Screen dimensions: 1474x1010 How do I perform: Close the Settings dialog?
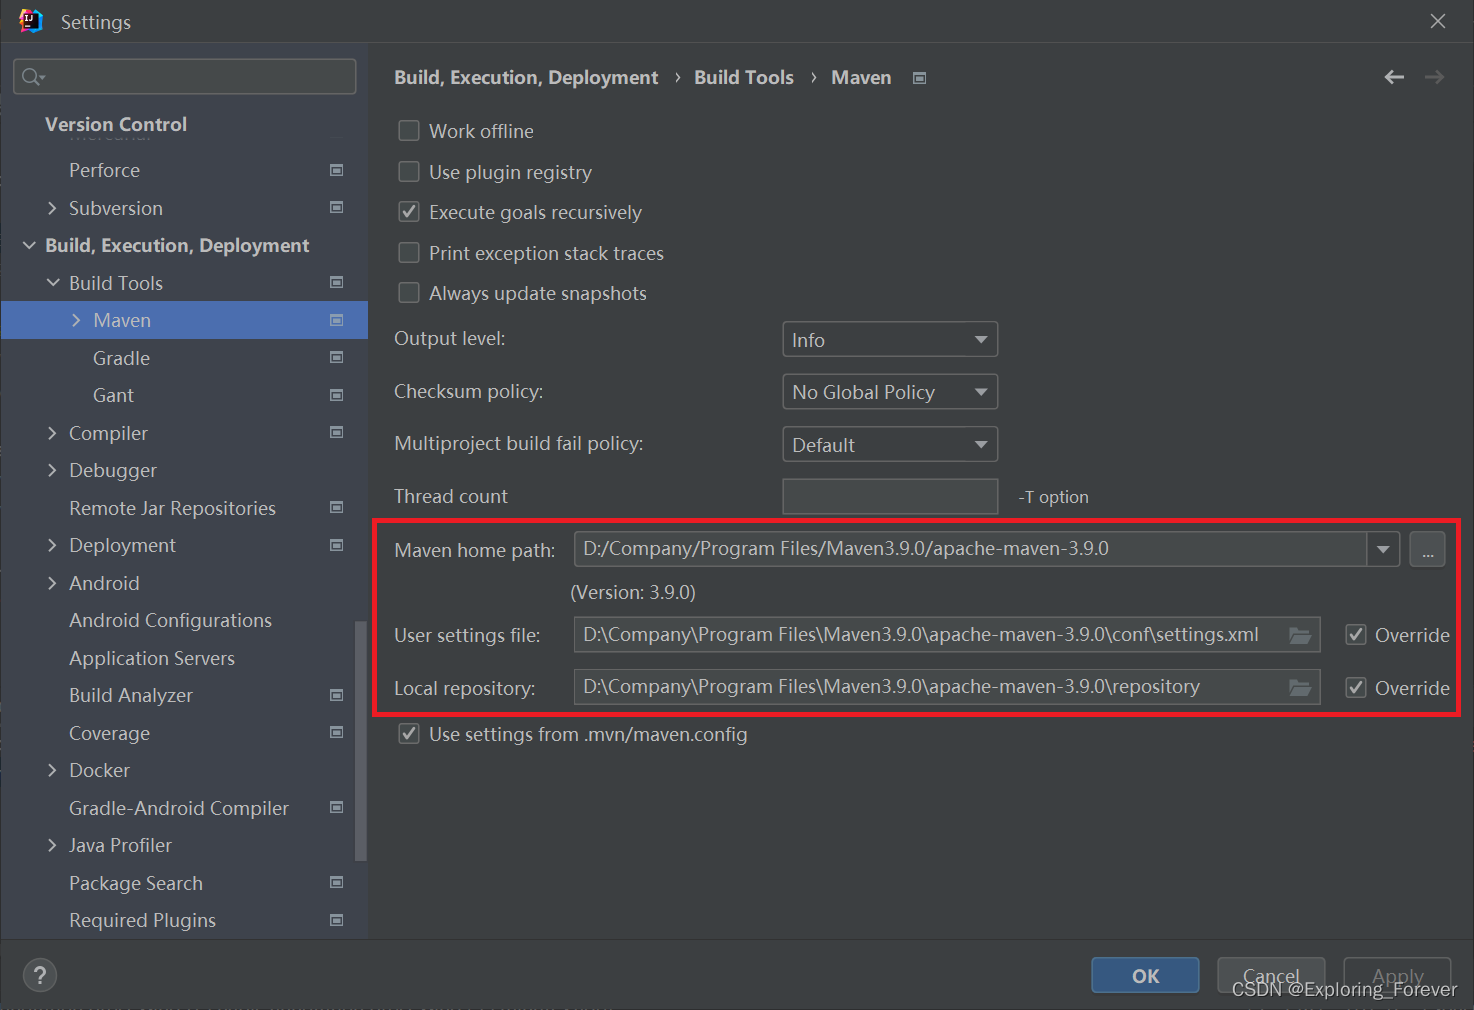click(x=1438, y=21)
